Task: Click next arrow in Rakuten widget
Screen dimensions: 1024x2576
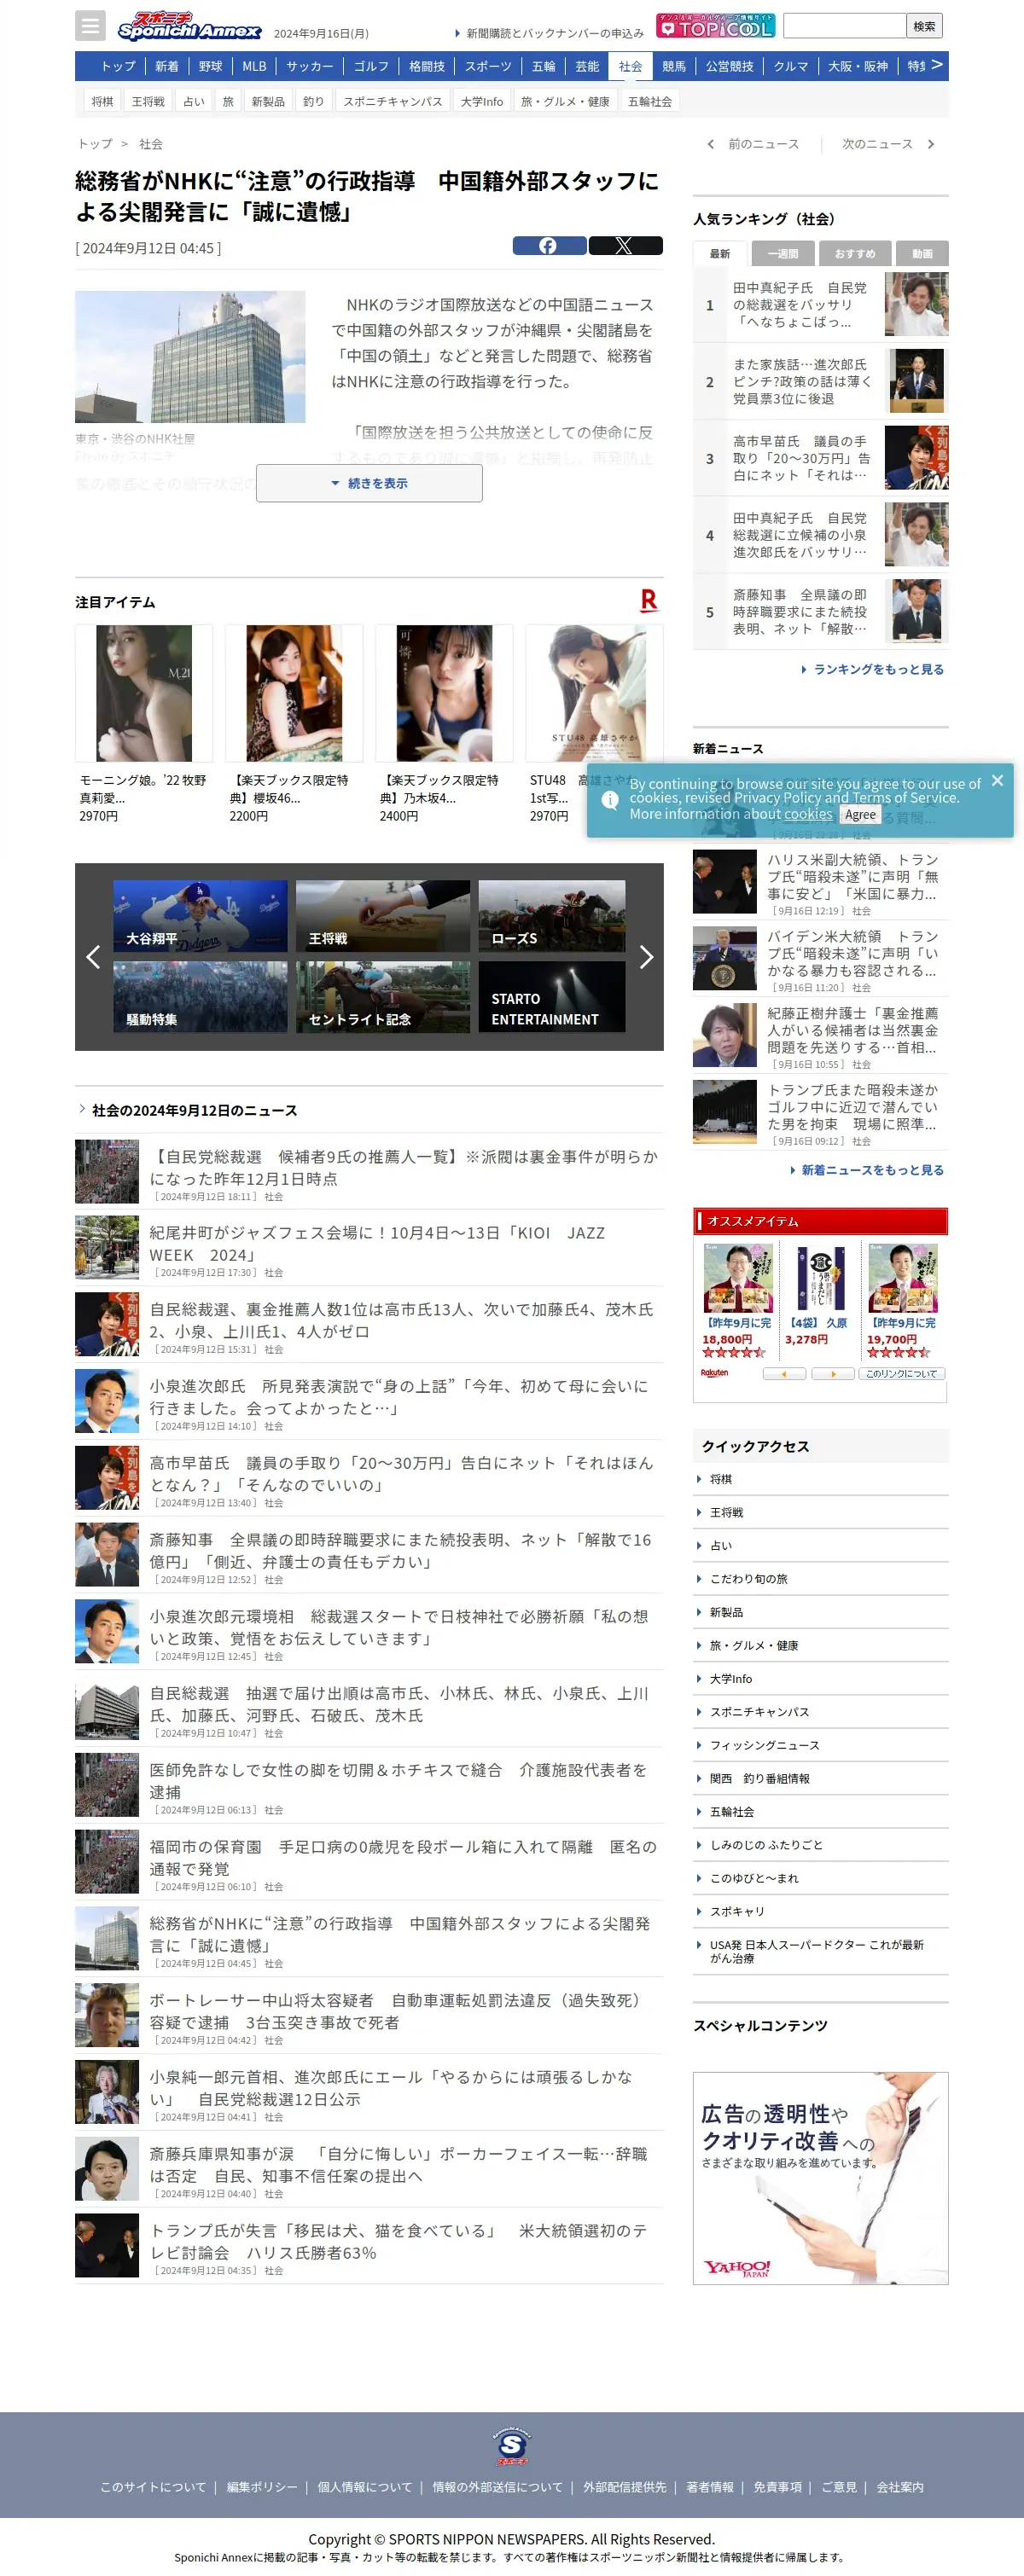Action: point(832,1374)
